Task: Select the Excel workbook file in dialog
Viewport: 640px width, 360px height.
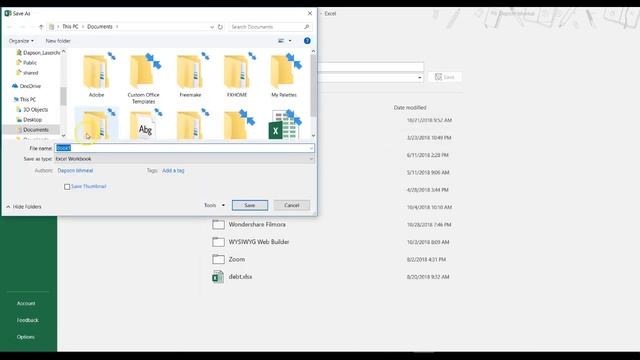Action: click(x=284, y=125)
